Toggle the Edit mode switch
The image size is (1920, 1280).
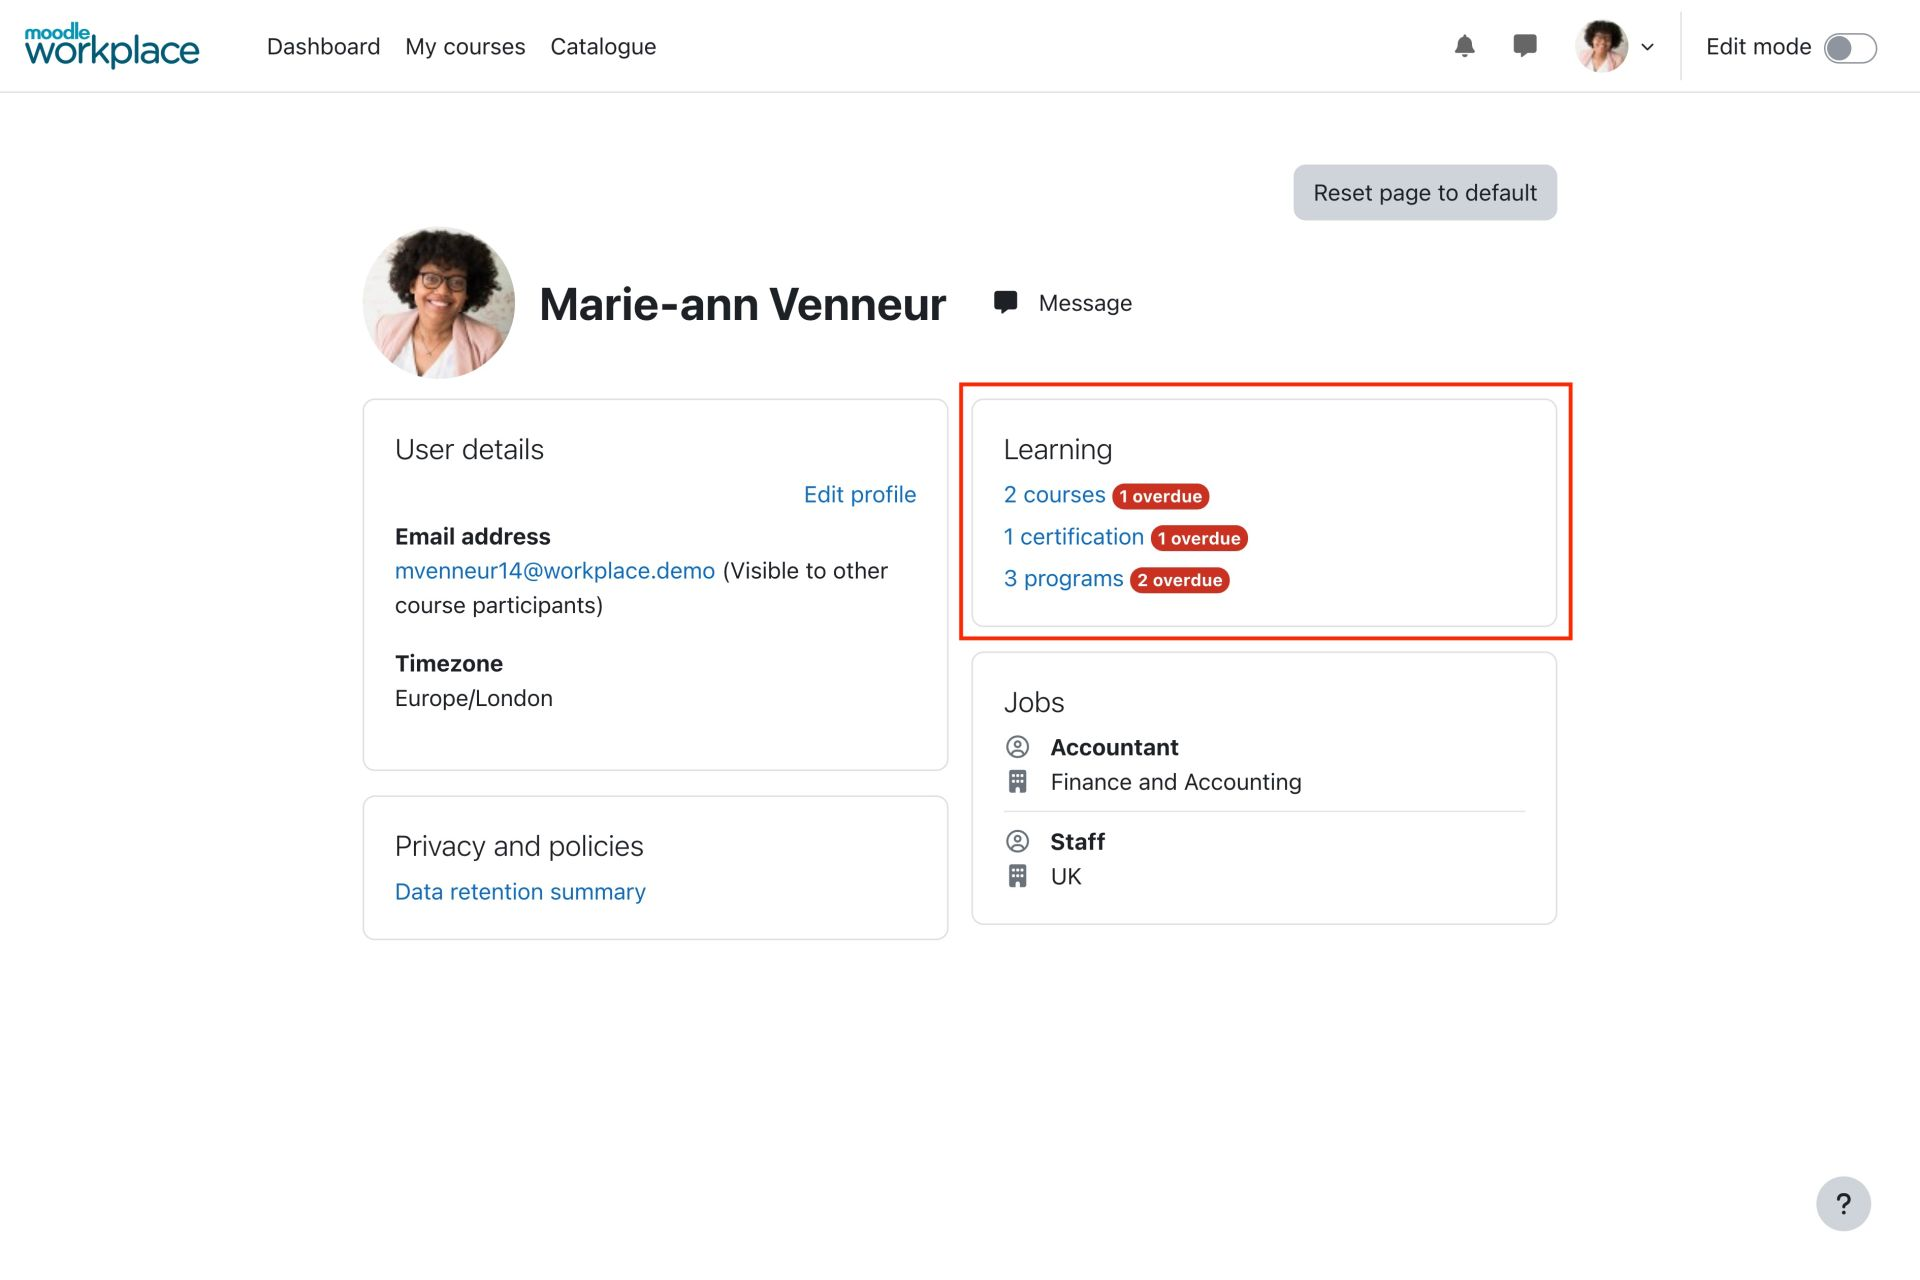coord(1849,48)
